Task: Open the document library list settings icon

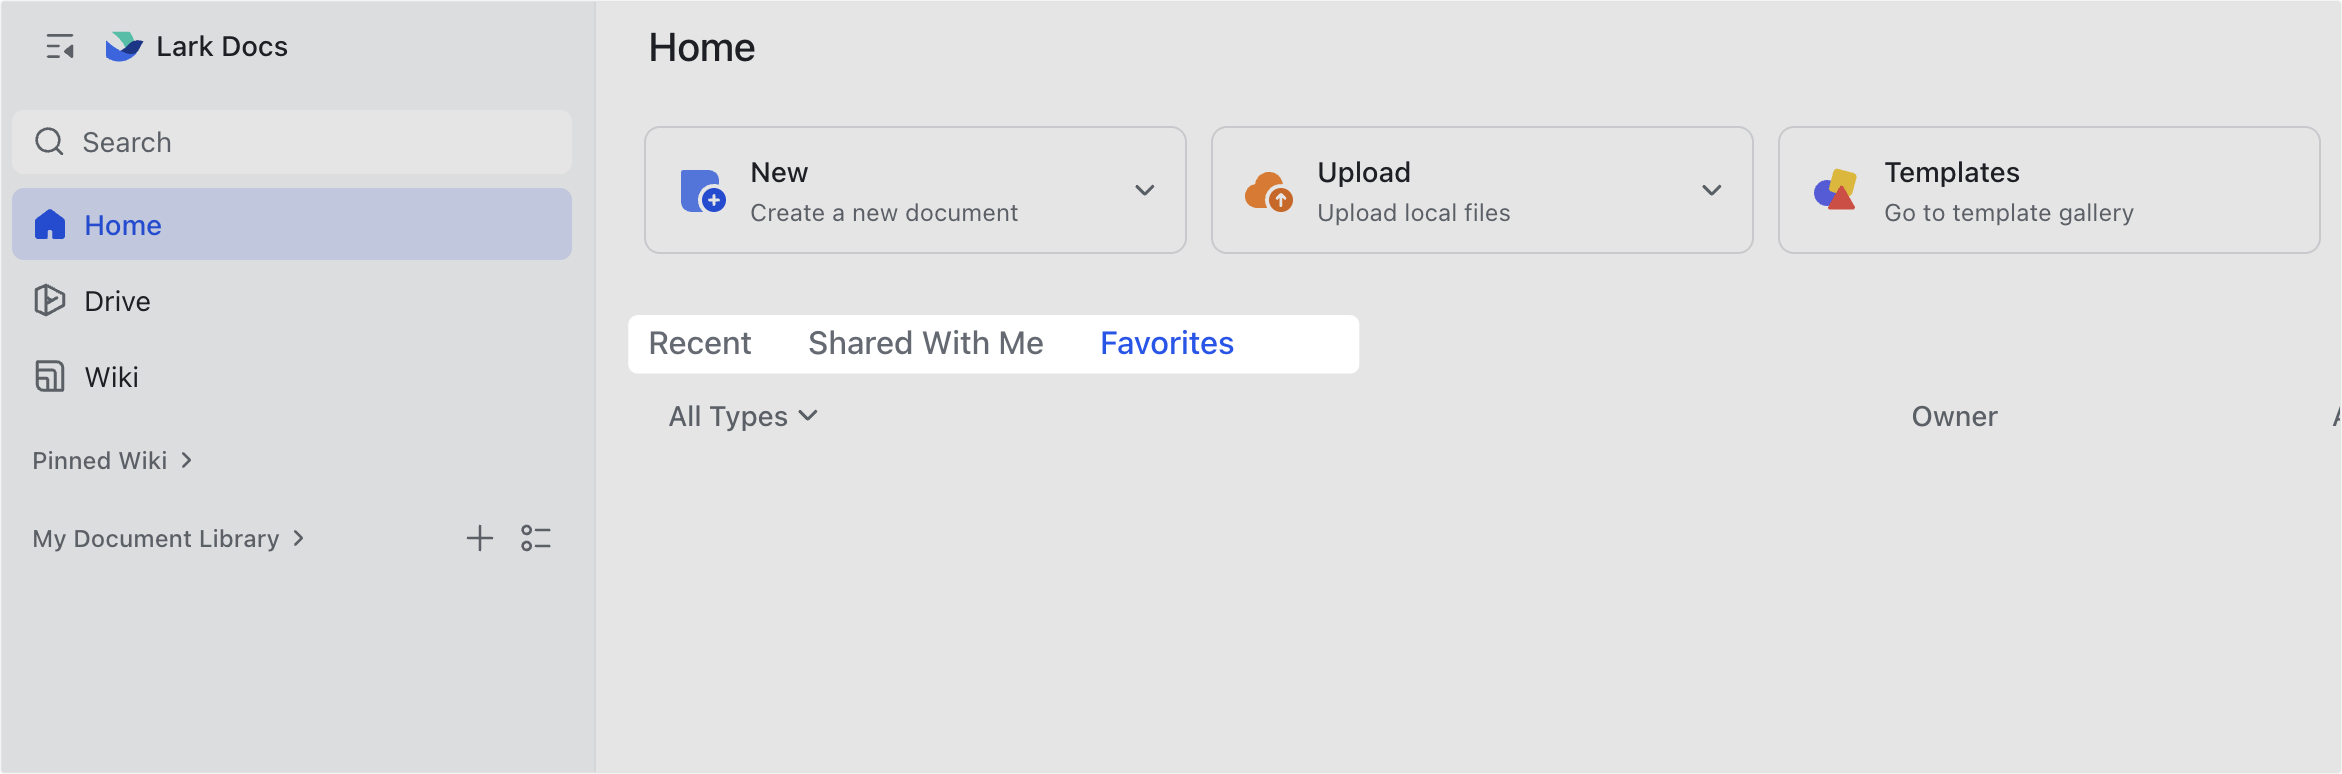Action: pos(536,539)
